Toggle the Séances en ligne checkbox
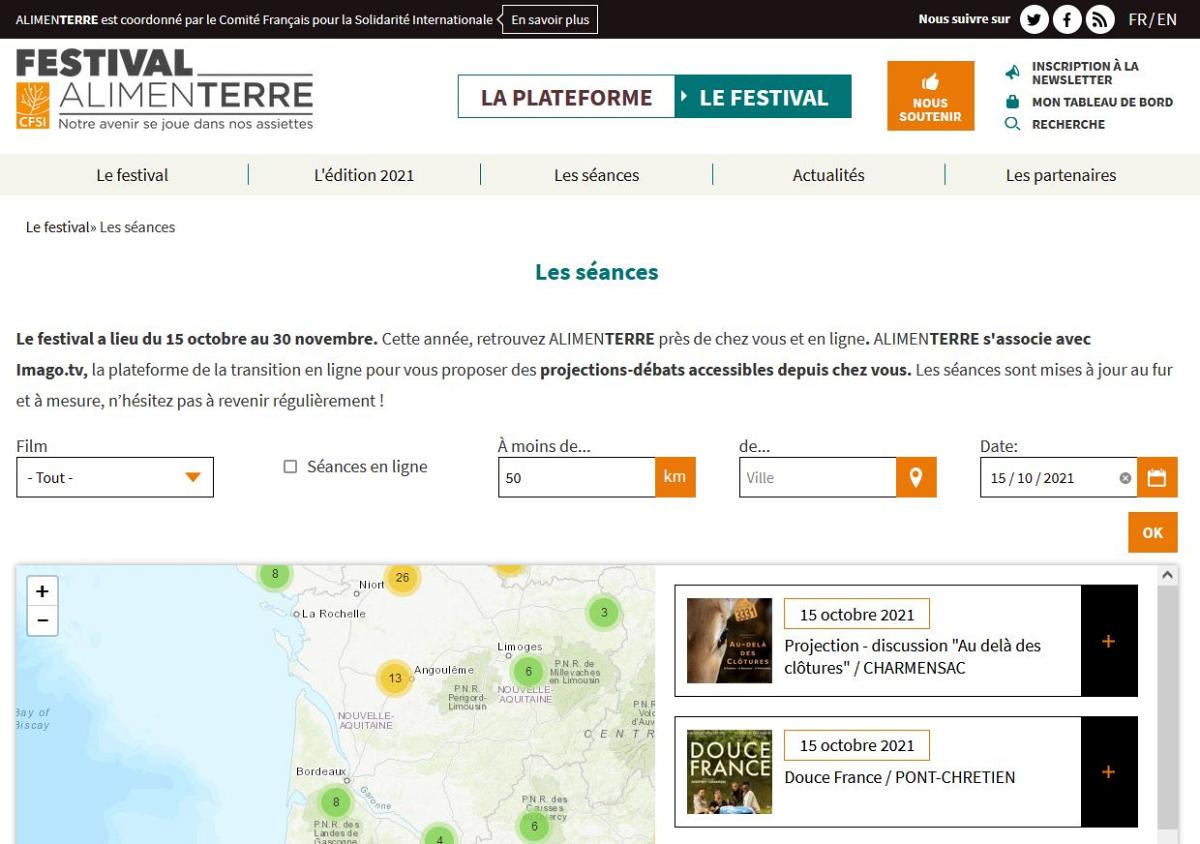Image resolution: width=1200 pixels, height=844 pixels. (x=290, y=467)
